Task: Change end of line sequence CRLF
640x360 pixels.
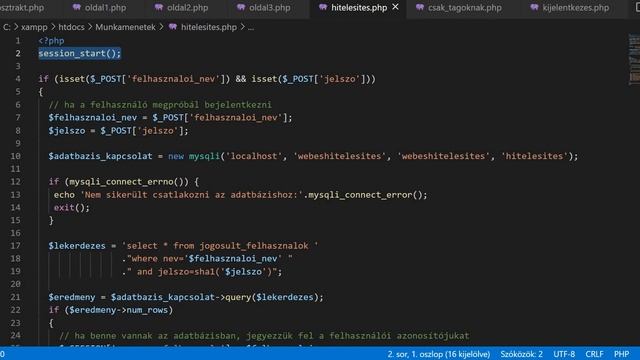Action: (x=594, y=354)
